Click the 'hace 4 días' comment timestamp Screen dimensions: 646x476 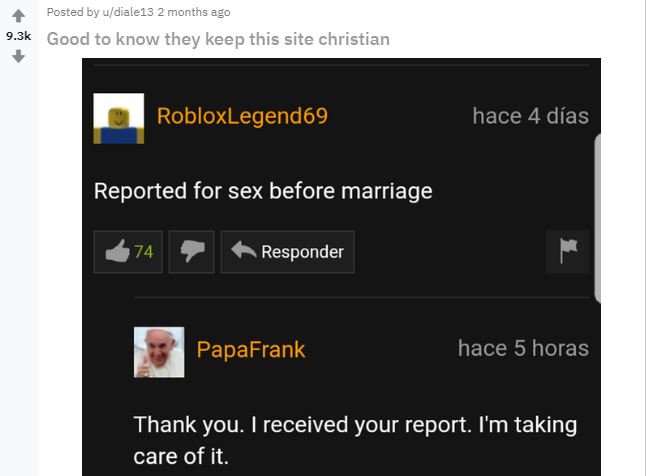[x=531, y=116]
